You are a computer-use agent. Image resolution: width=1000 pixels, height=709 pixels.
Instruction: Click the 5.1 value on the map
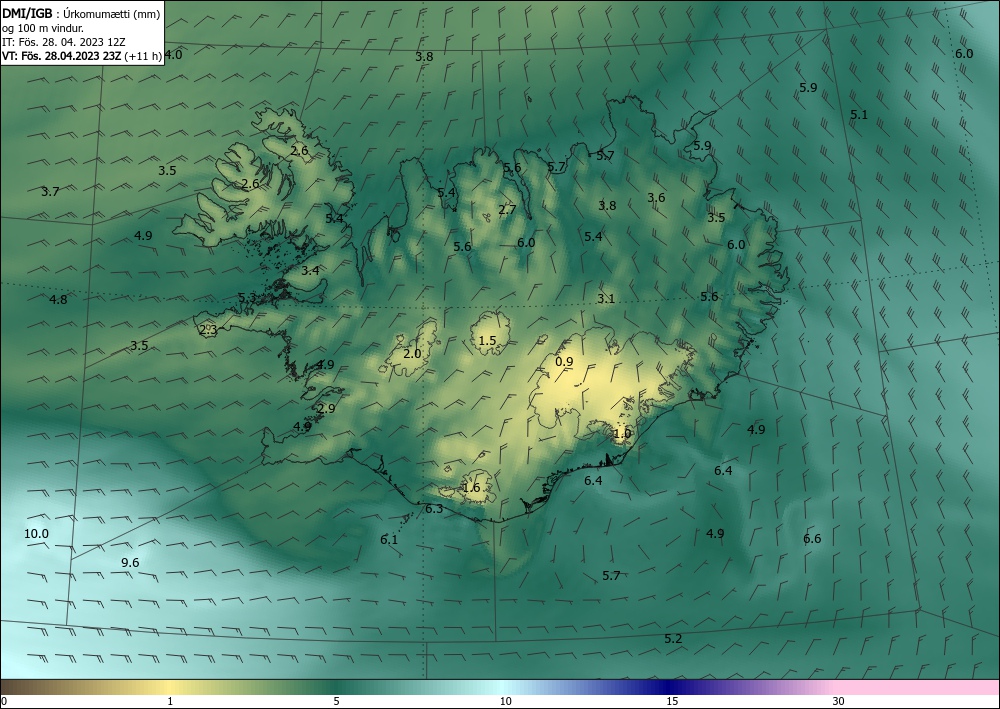[x=859, y=115]
